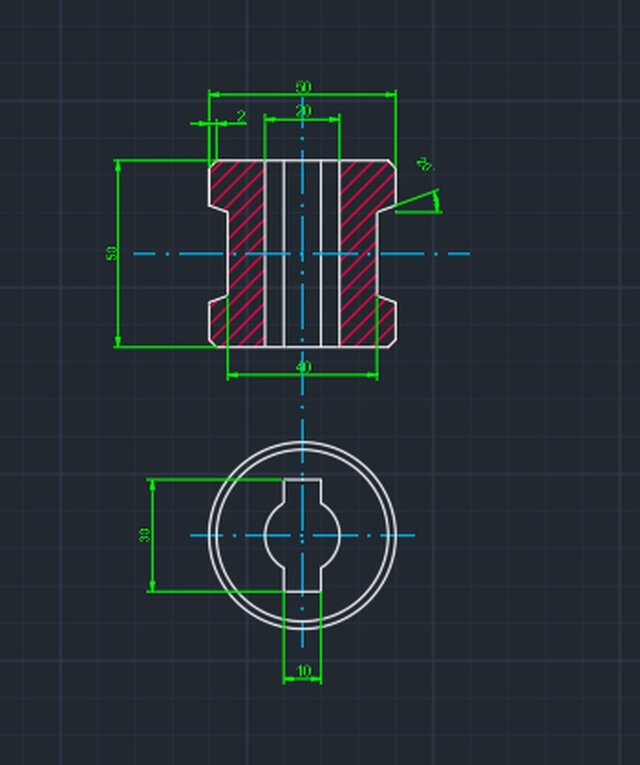
Task: Click the center of the bore hole circle
Action: (x=302, y=535)
